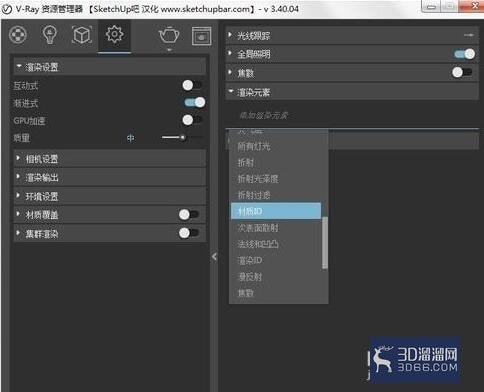Choose 焦散 at the list bottom
The image size is (484, 392).
(276, 293)
